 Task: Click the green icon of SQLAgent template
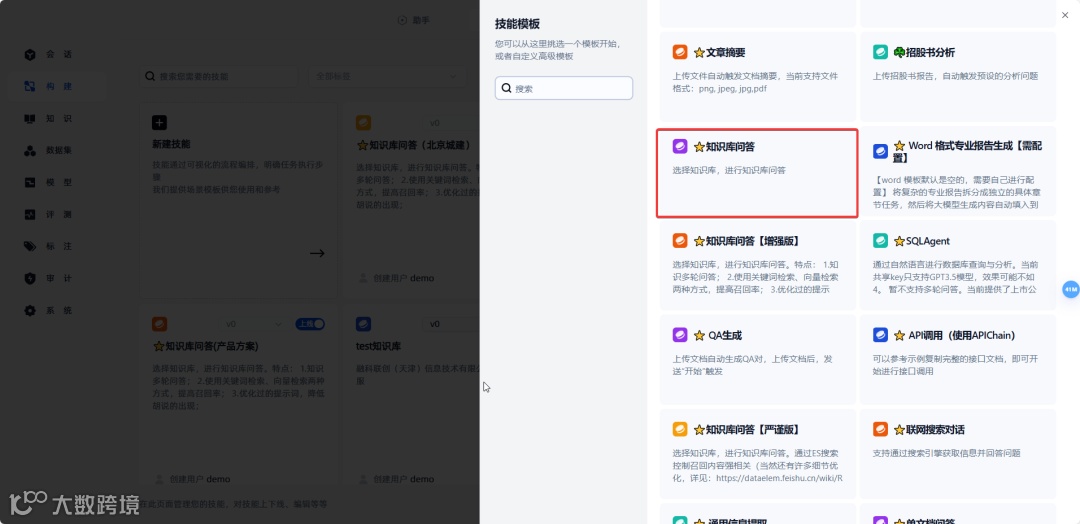pos(880,240)
